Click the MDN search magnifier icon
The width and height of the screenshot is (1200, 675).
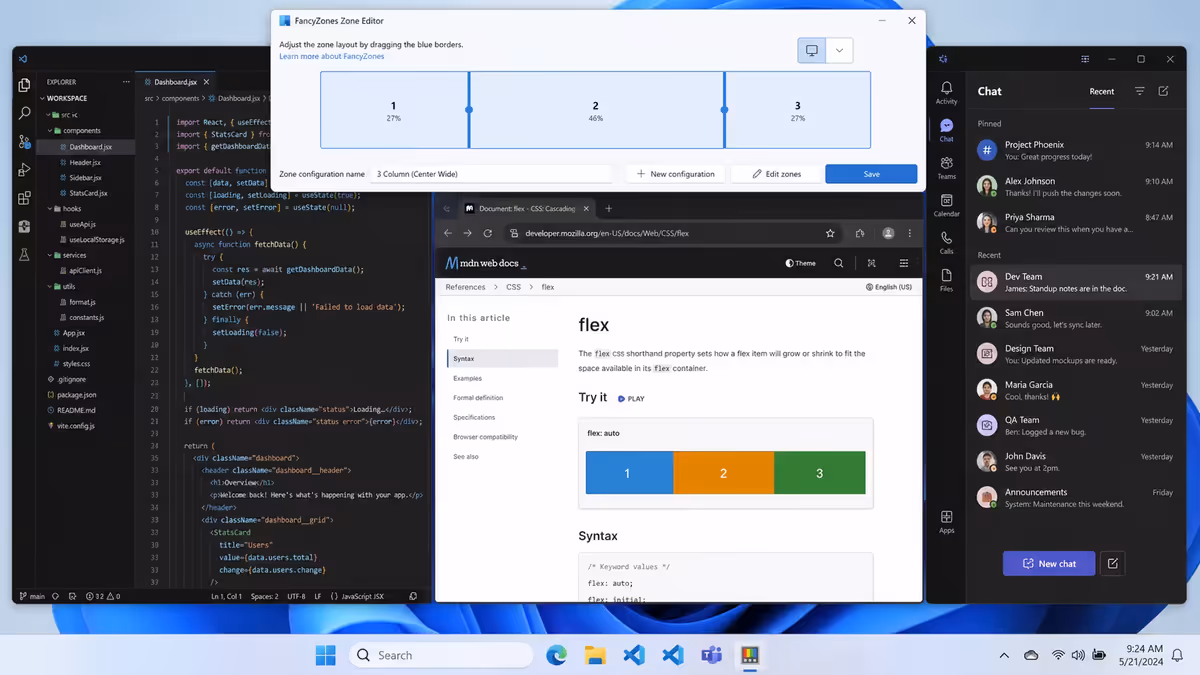(839, 263)
